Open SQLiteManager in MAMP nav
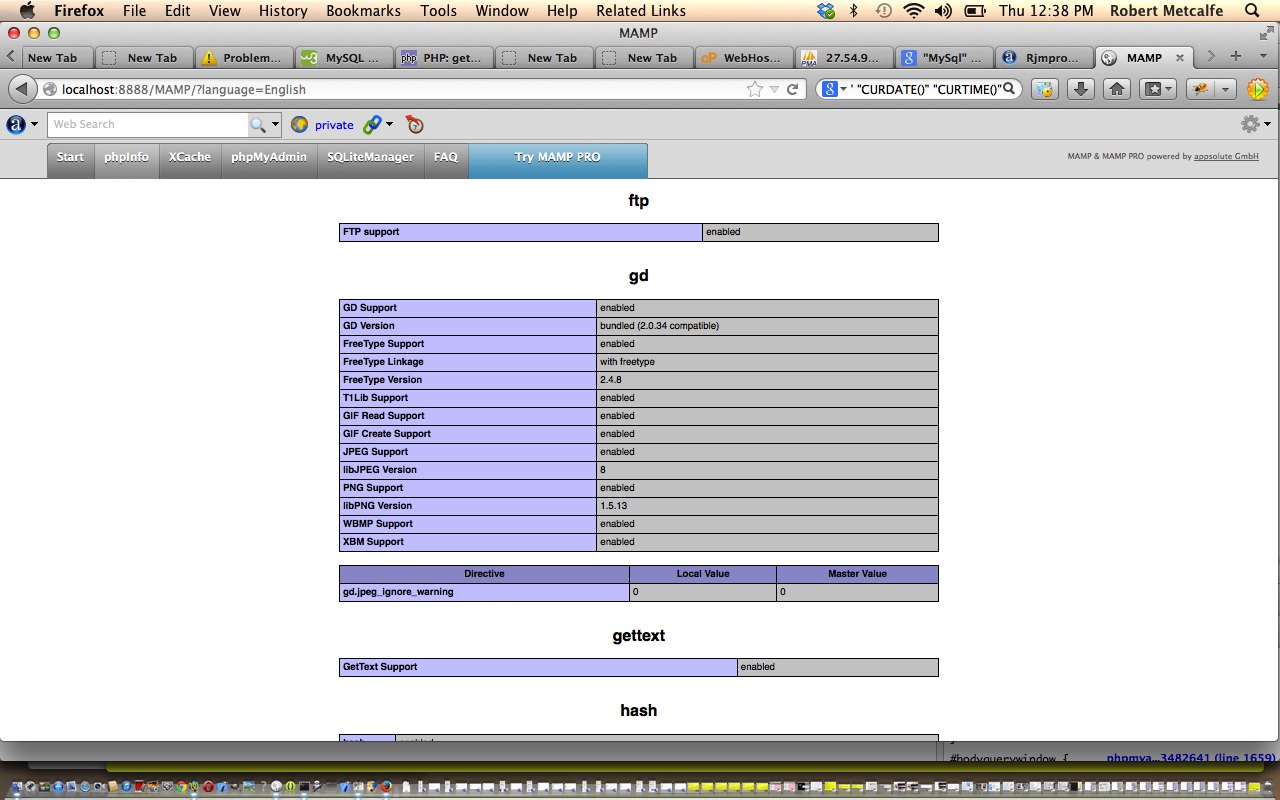Viewport: 1280px width, 800px height. point(371,160)
